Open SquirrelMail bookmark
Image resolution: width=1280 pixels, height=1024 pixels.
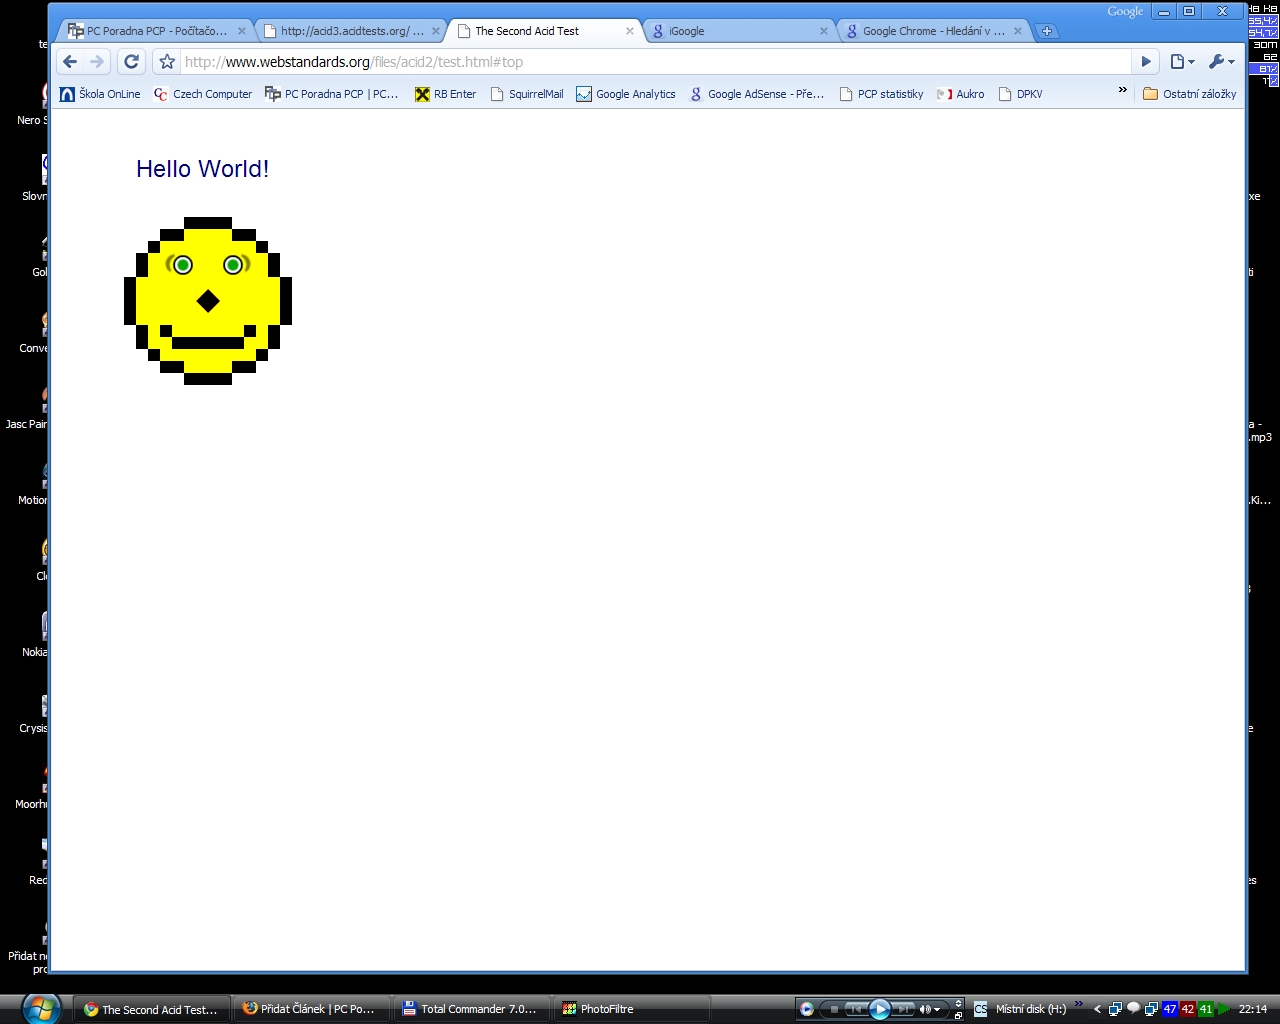(527, 94)
